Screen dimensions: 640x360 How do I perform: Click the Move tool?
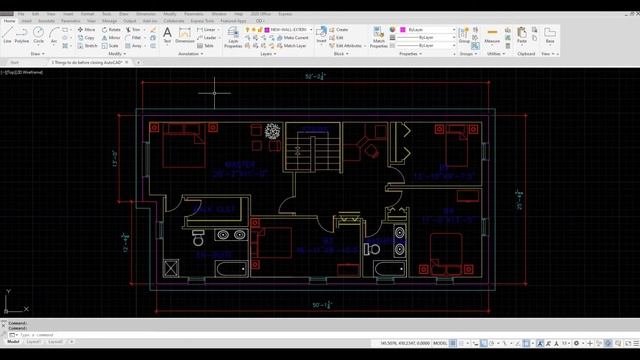pyautogui.click(x=86, y=30)
